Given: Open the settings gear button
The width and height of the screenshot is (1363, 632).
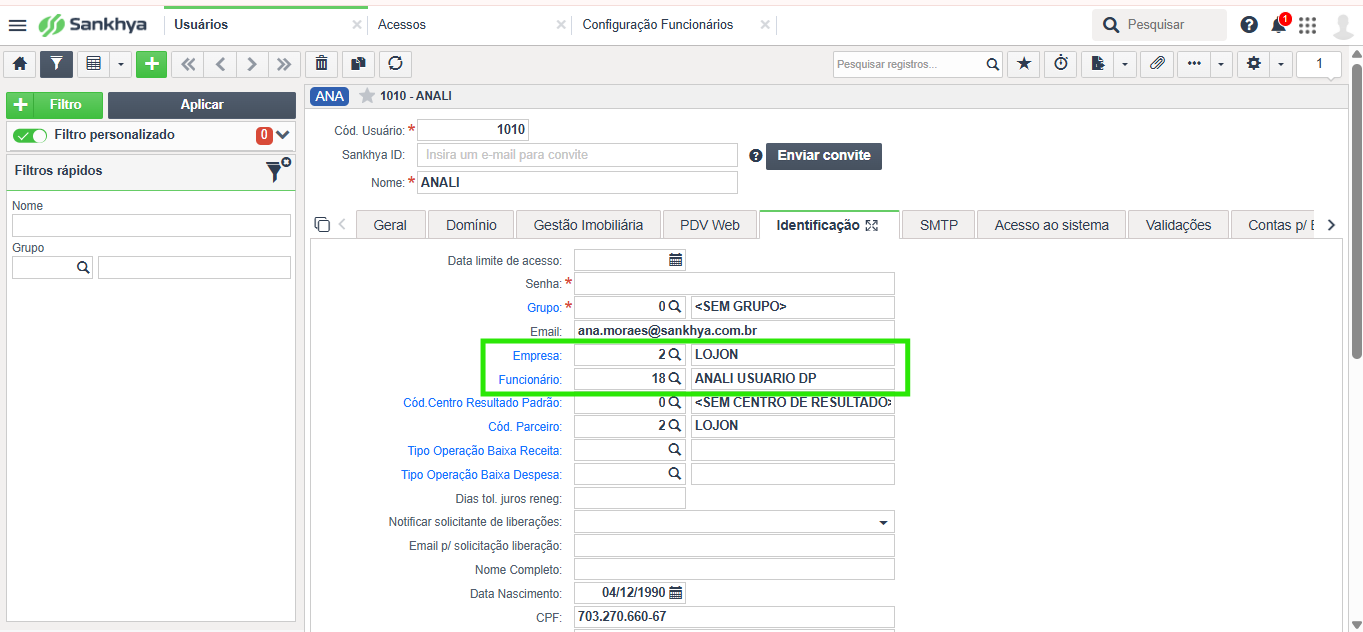Looking at the screenshot, I should (1254, 64).
